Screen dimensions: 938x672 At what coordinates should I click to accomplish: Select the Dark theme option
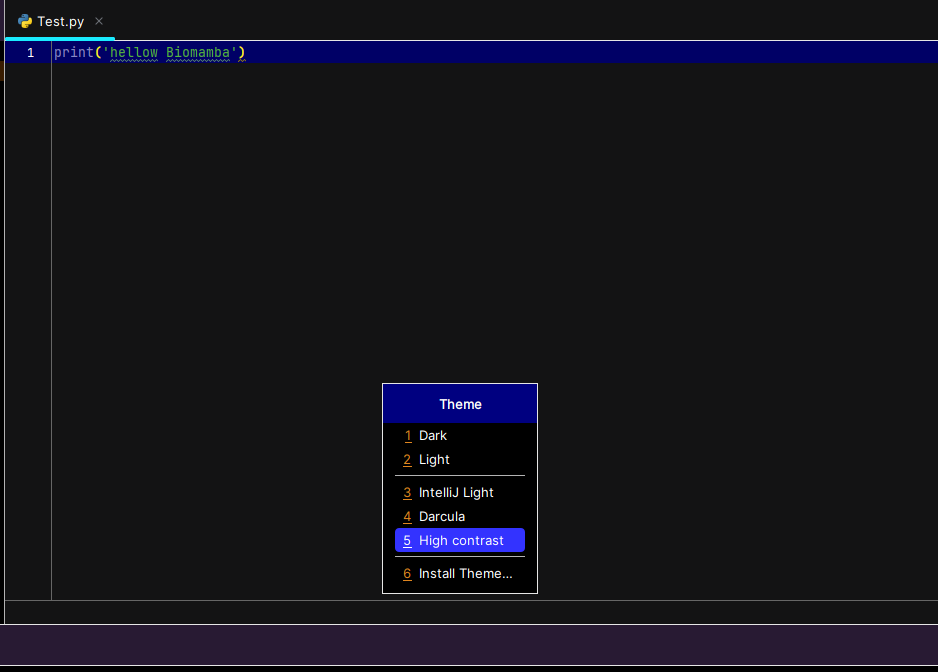pos(459,436)
